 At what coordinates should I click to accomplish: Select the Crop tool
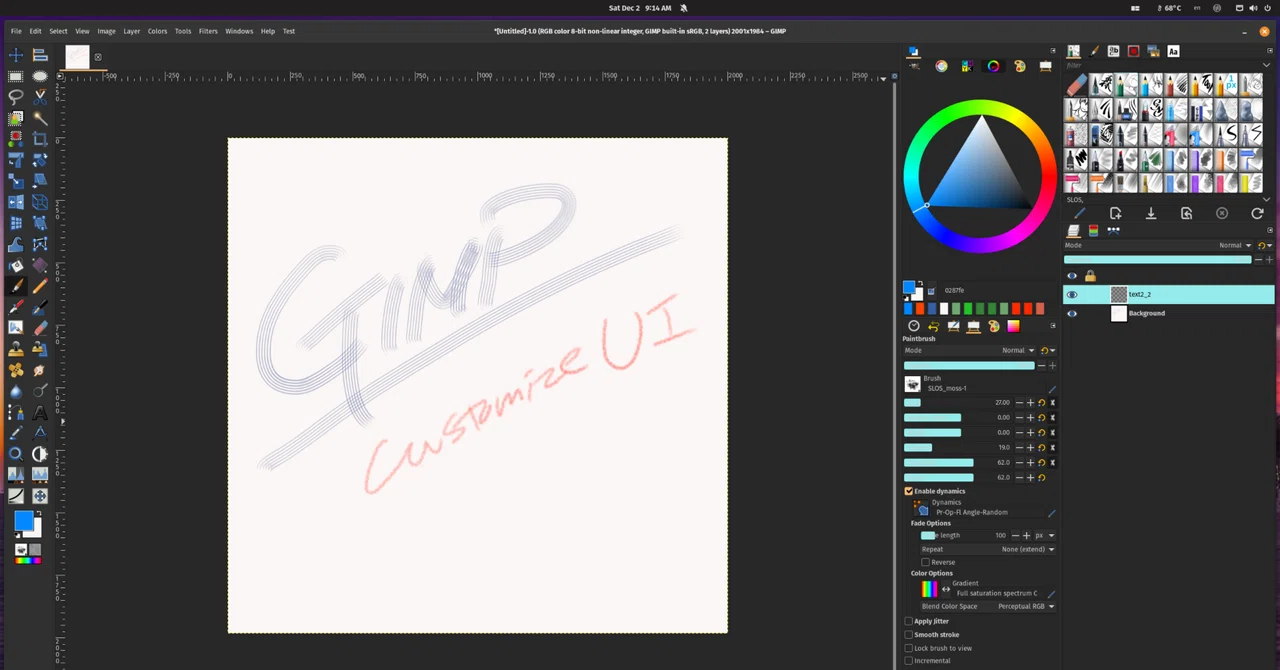40,139
